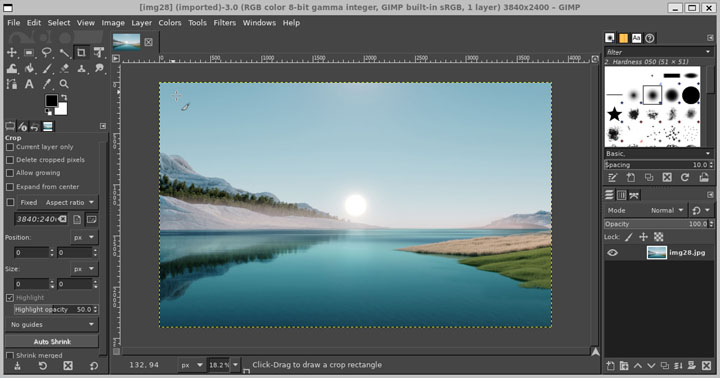The width and height of the screenshot is (720, 378).
Task: Click the black foreground color swatch
Action: [51, 100]
